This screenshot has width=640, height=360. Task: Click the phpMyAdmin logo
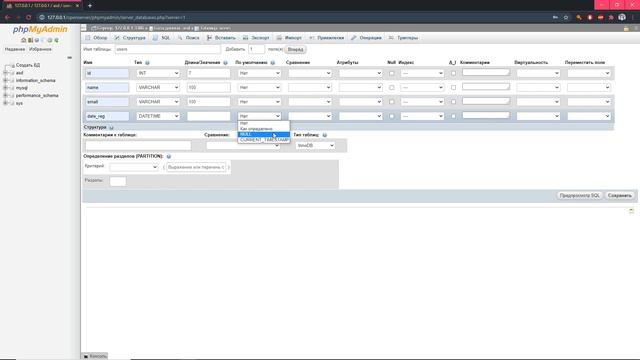click(40, 29)
